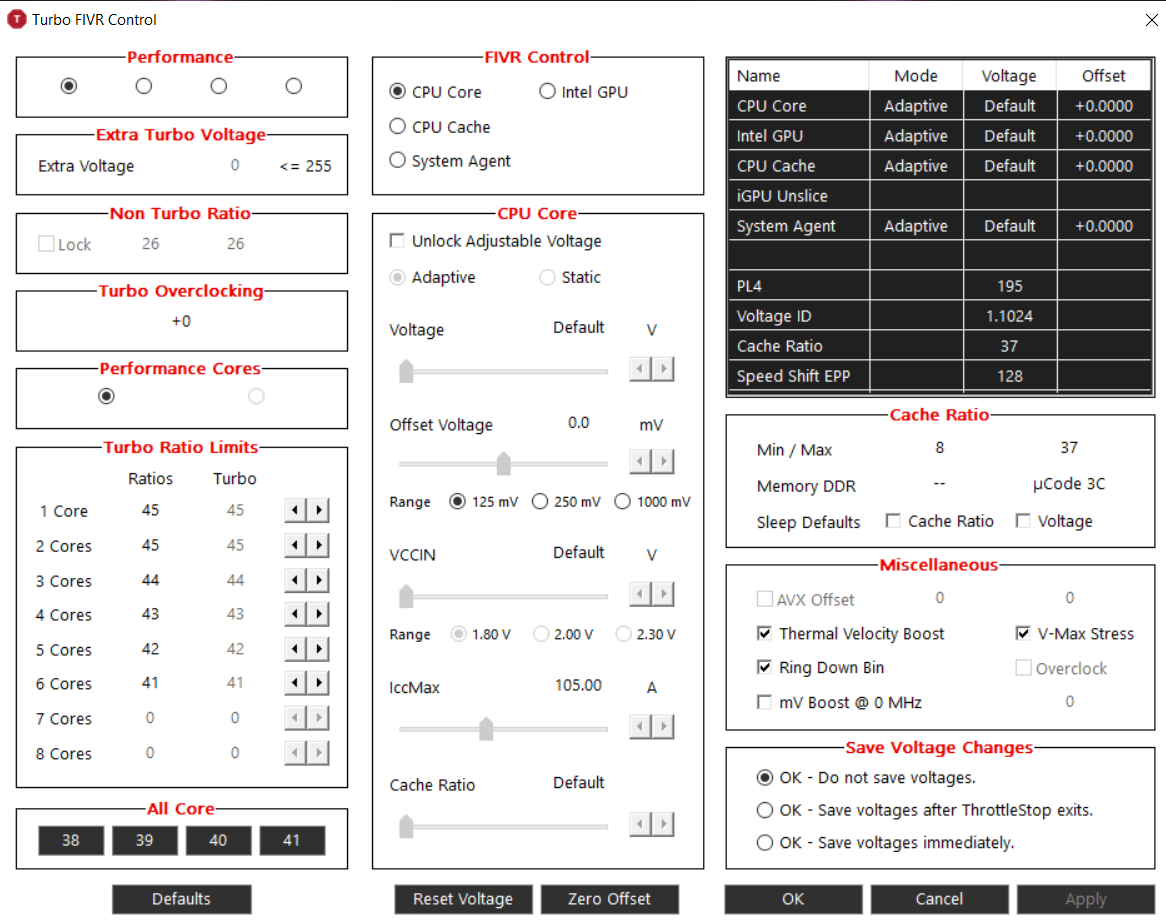Screen dimensions: 1166x923
Task: Click Speed Shift EPP row in table
Action: (x=940, y=376)
